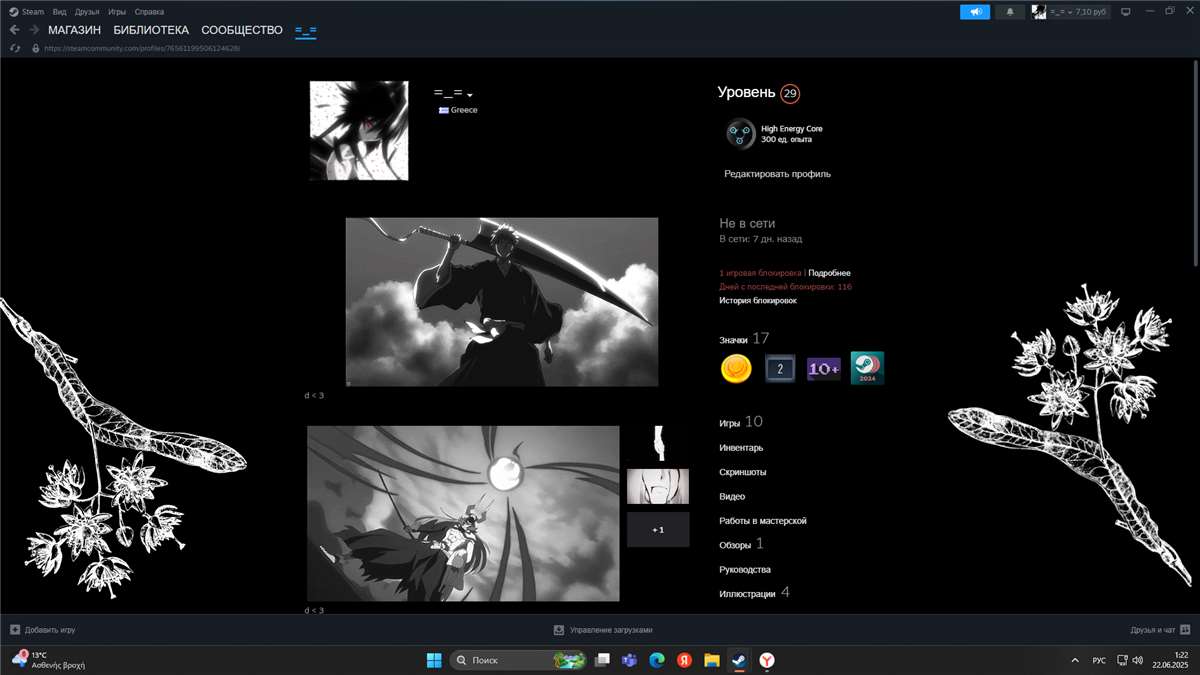The image size is (1200, 675).
Task: Go to the СООБЩЕСТВО tab
Action: pos(242,30)
